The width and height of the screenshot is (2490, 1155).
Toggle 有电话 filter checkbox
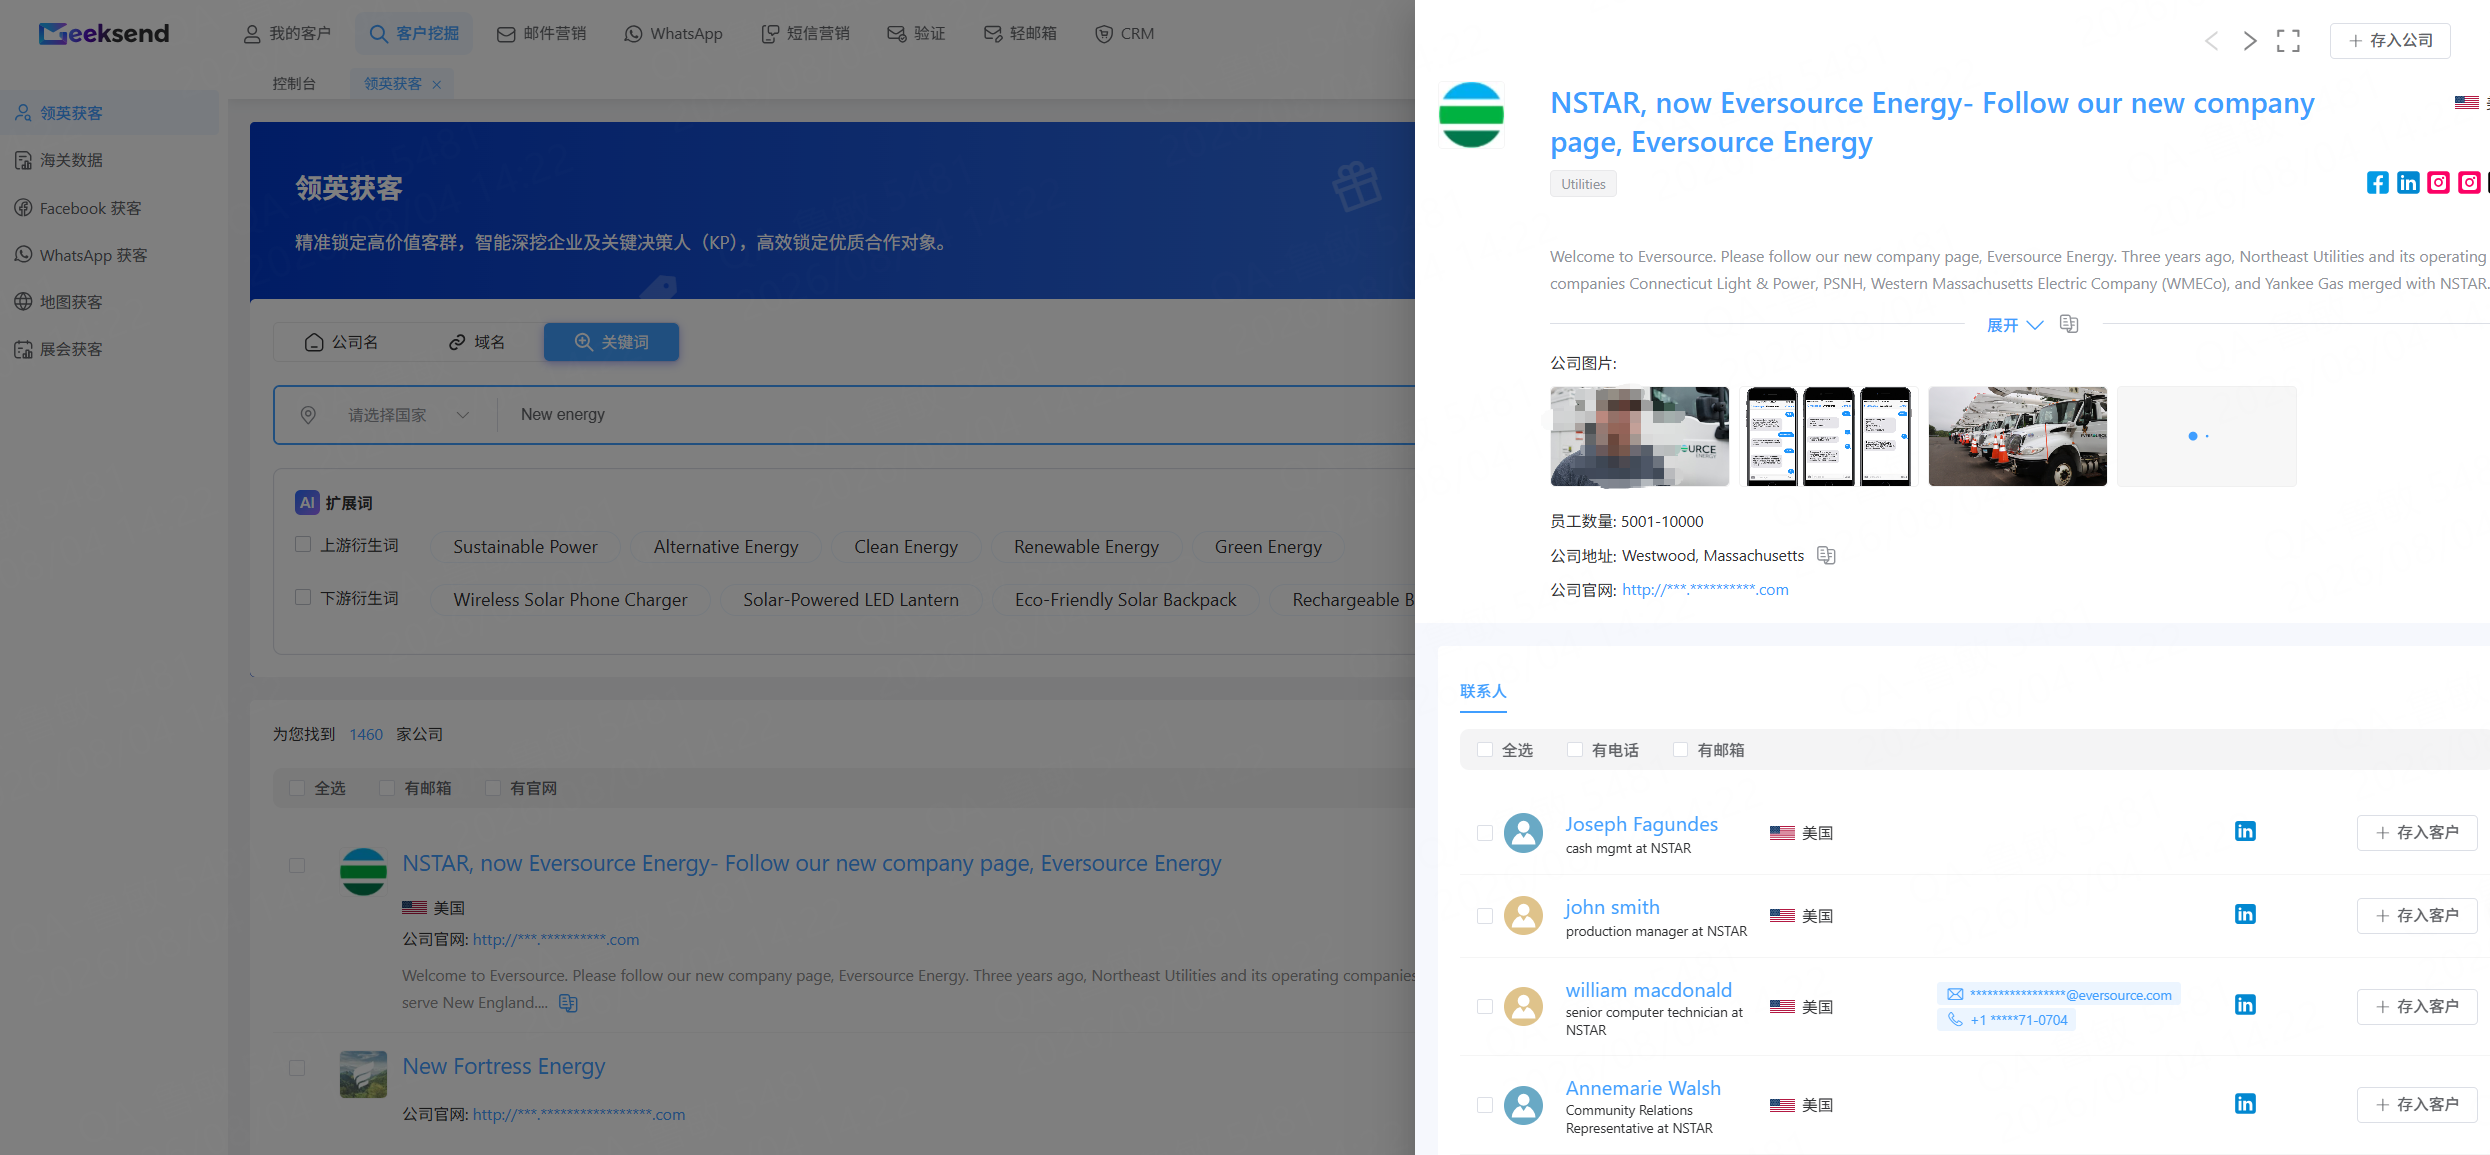pos(1575,750)
